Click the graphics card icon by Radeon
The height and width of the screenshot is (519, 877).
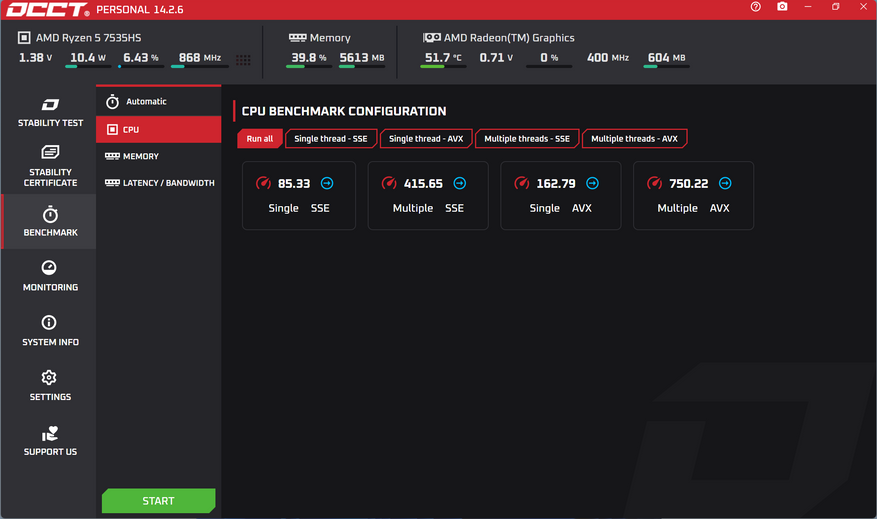coord(432,37)
